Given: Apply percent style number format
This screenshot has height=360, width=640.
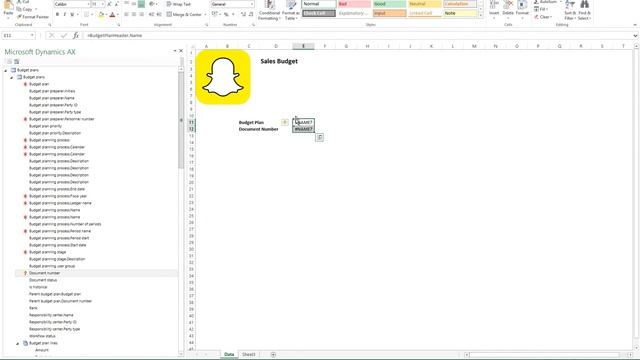Looking at the screenshot, I should point(226,15).
